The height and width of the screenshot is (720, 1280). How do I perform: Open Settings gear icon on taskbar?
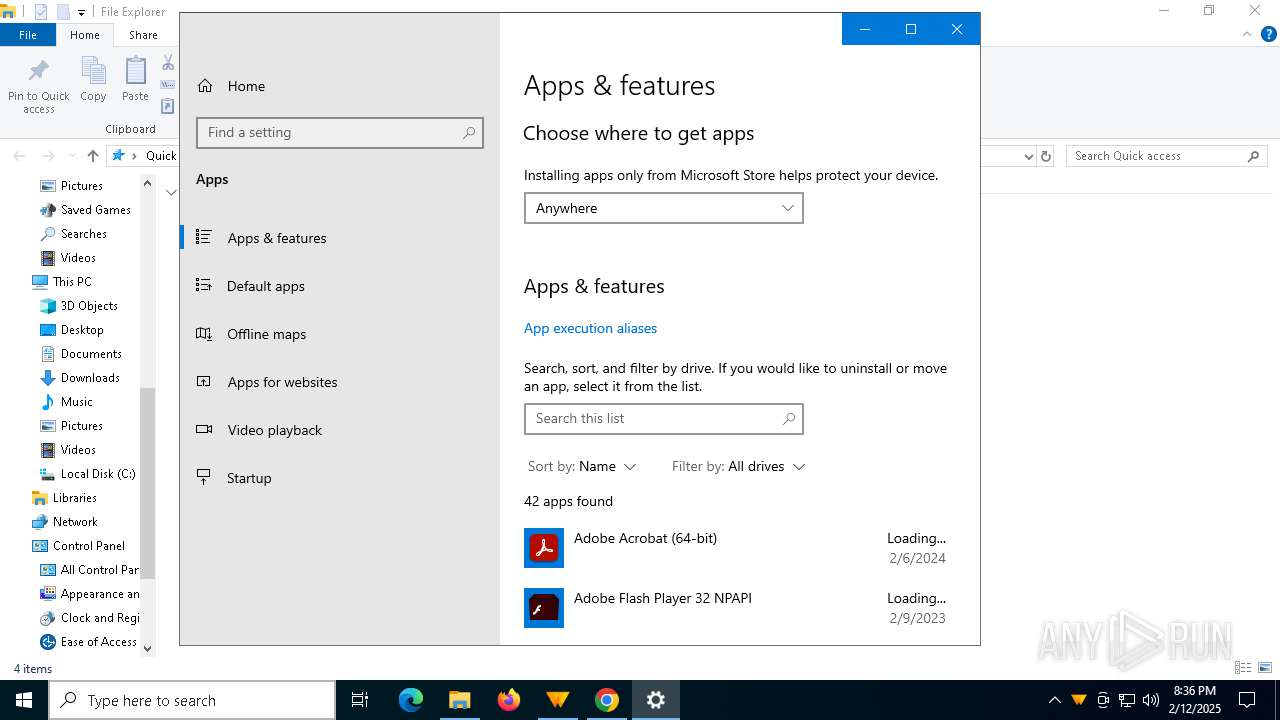click(x=656, y=700)
